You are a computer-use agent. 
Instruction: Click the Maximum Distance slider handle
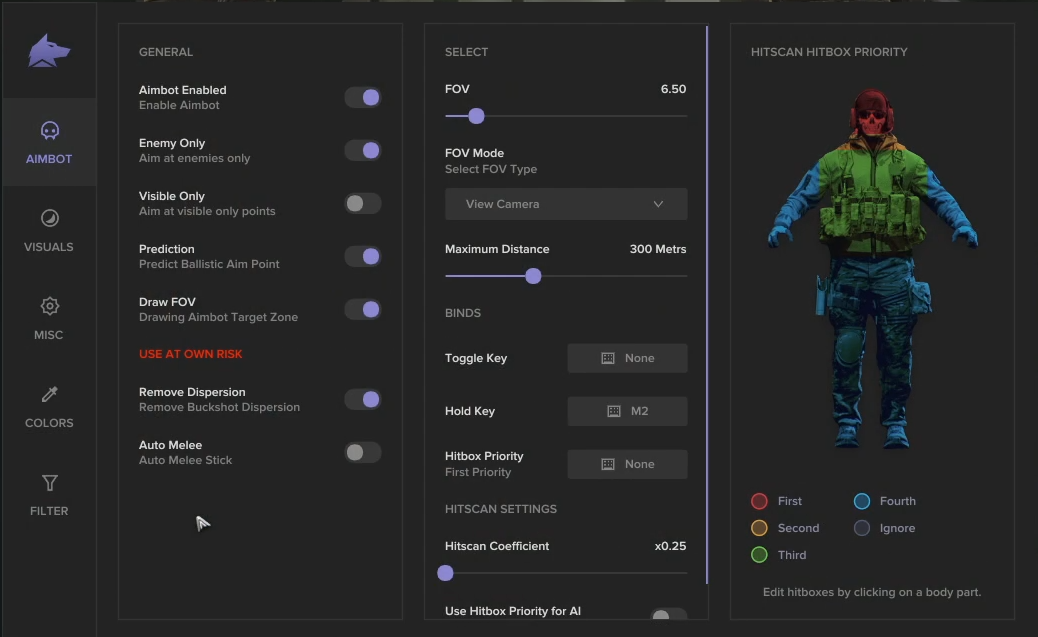tap(533, 275)
